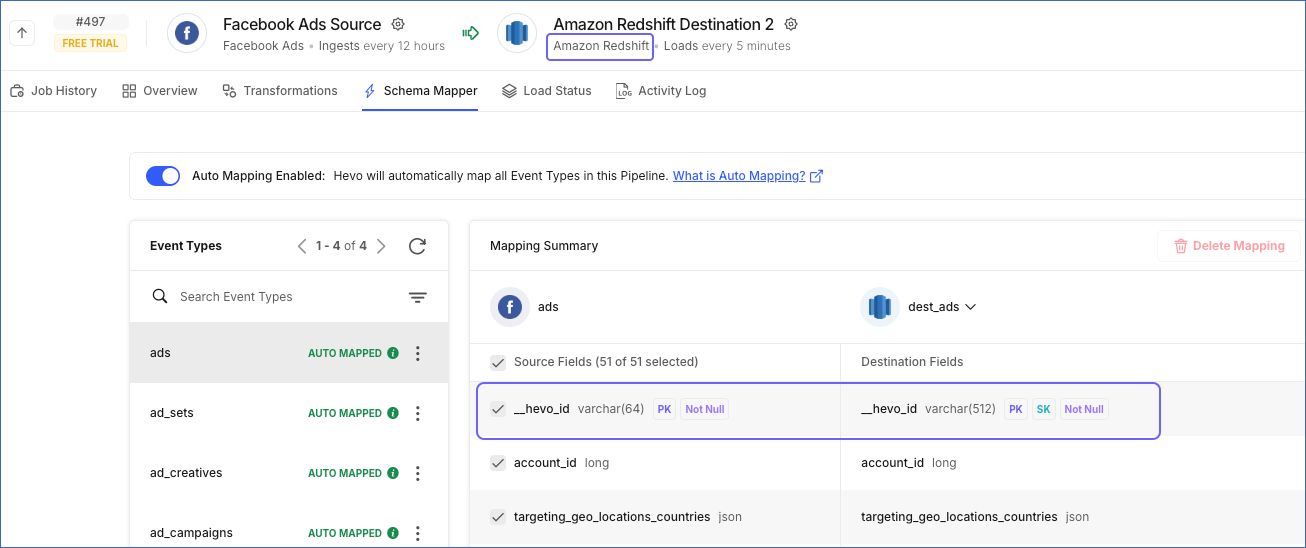Click the Amazon Redshift logo in header

click(x=516, y=33)
